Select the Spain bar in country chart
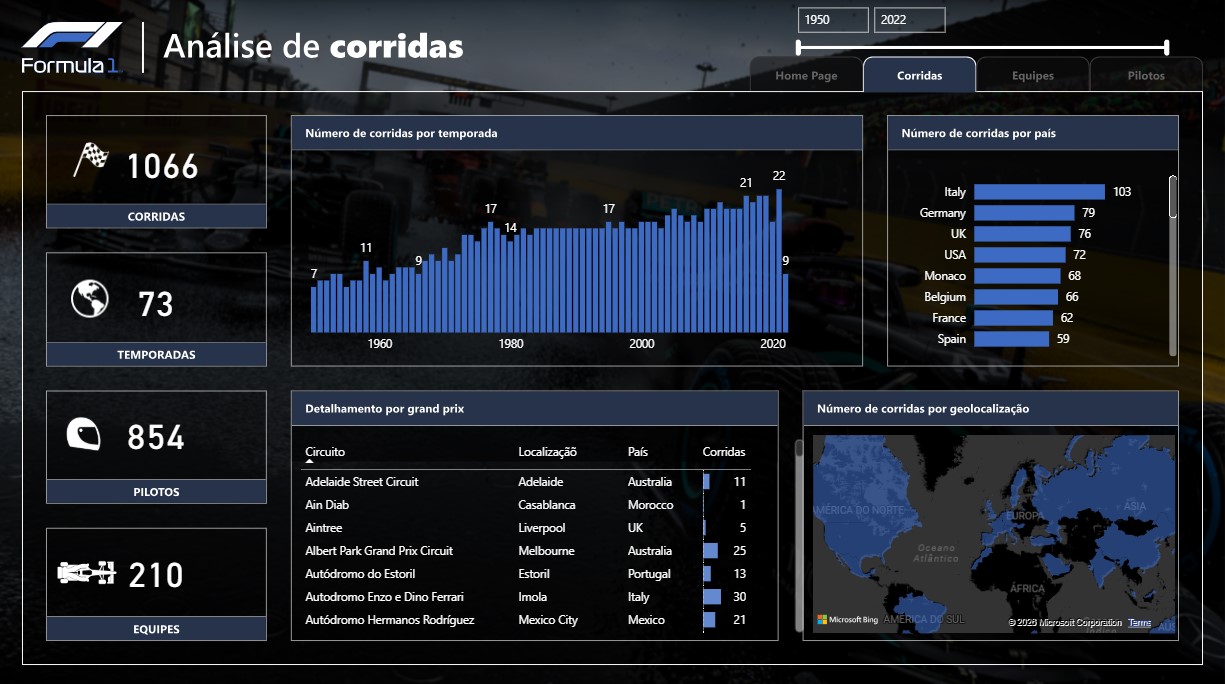The image size is (1225, 684). tap(1011, 339)
